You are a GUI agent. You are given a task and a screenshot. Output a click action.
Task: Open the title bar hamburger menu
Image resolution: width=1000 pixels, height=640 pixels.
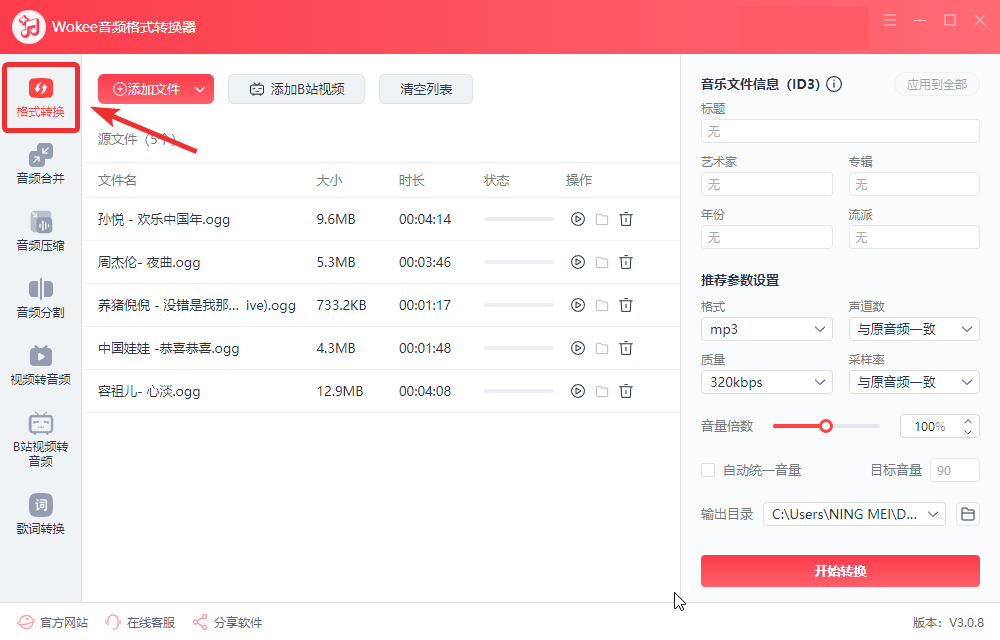point(890,20)
